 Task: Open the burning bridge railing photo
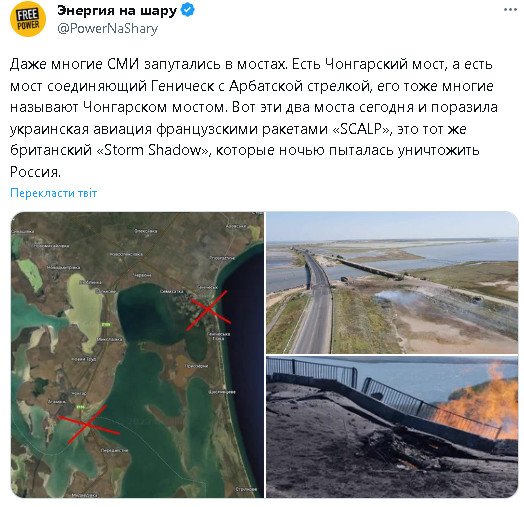click(x=392, y=427)
